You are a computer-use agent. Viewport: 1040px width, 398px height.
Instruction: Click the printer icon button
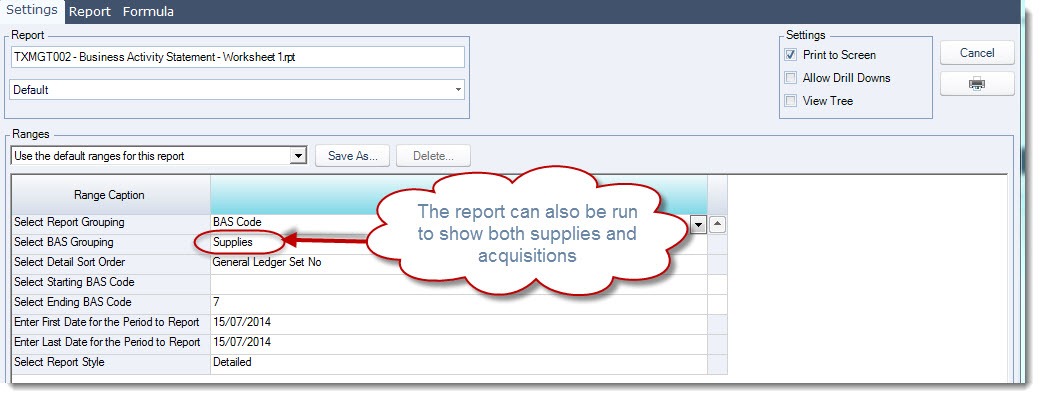[x=977, y=84]
